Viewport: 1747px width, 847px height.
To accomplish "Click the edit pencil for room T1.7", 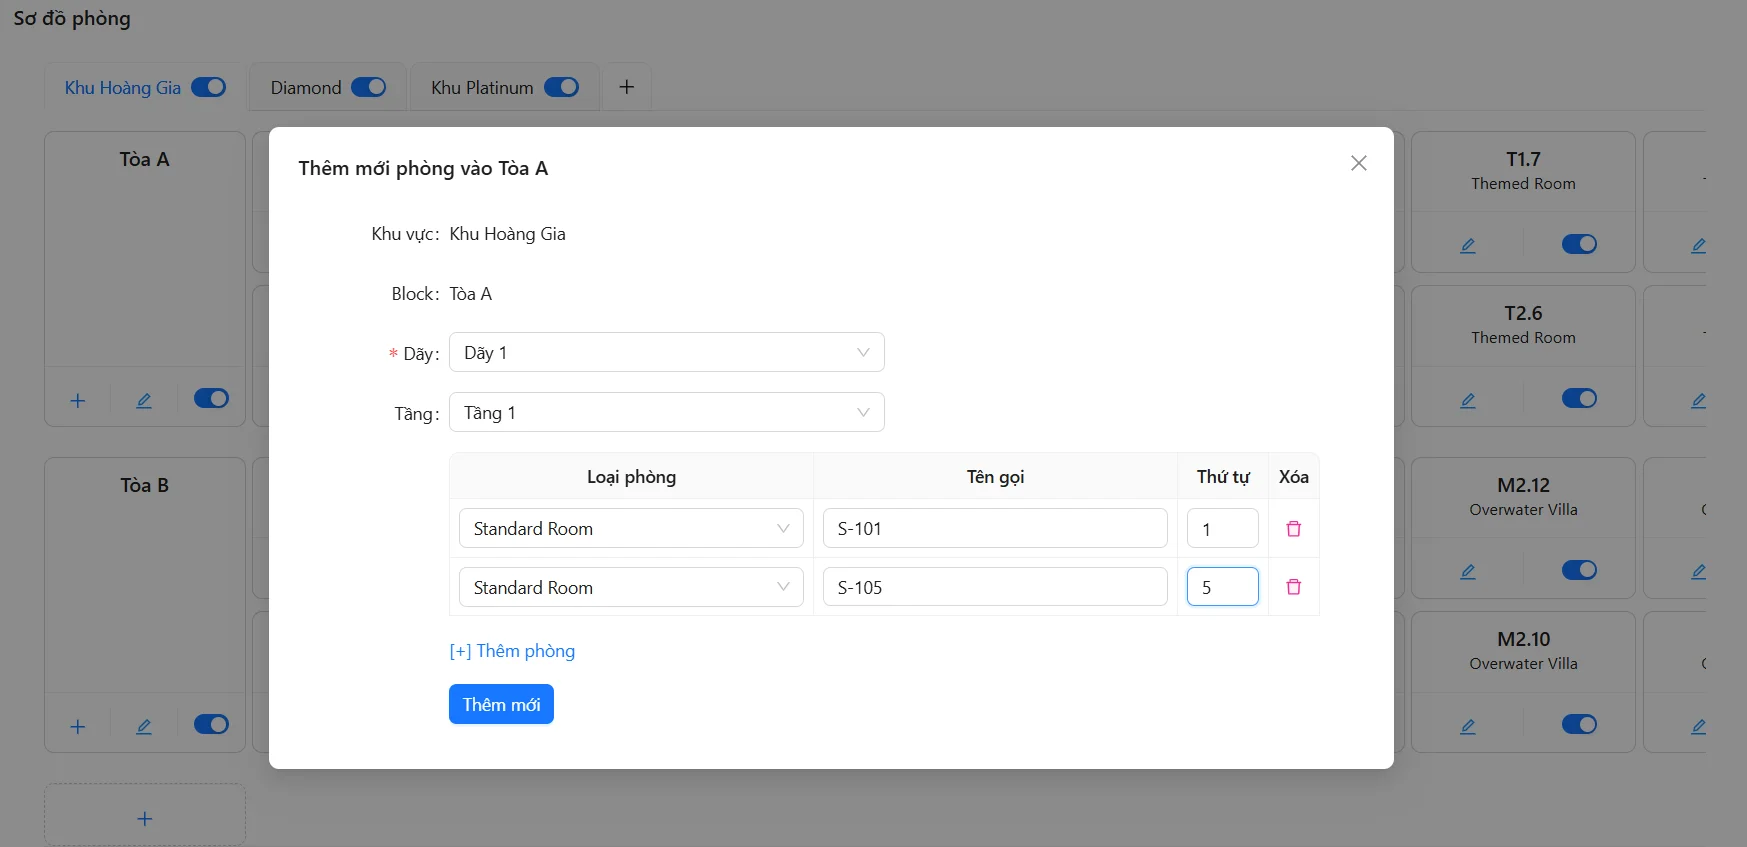I will tap(1467, 245).
